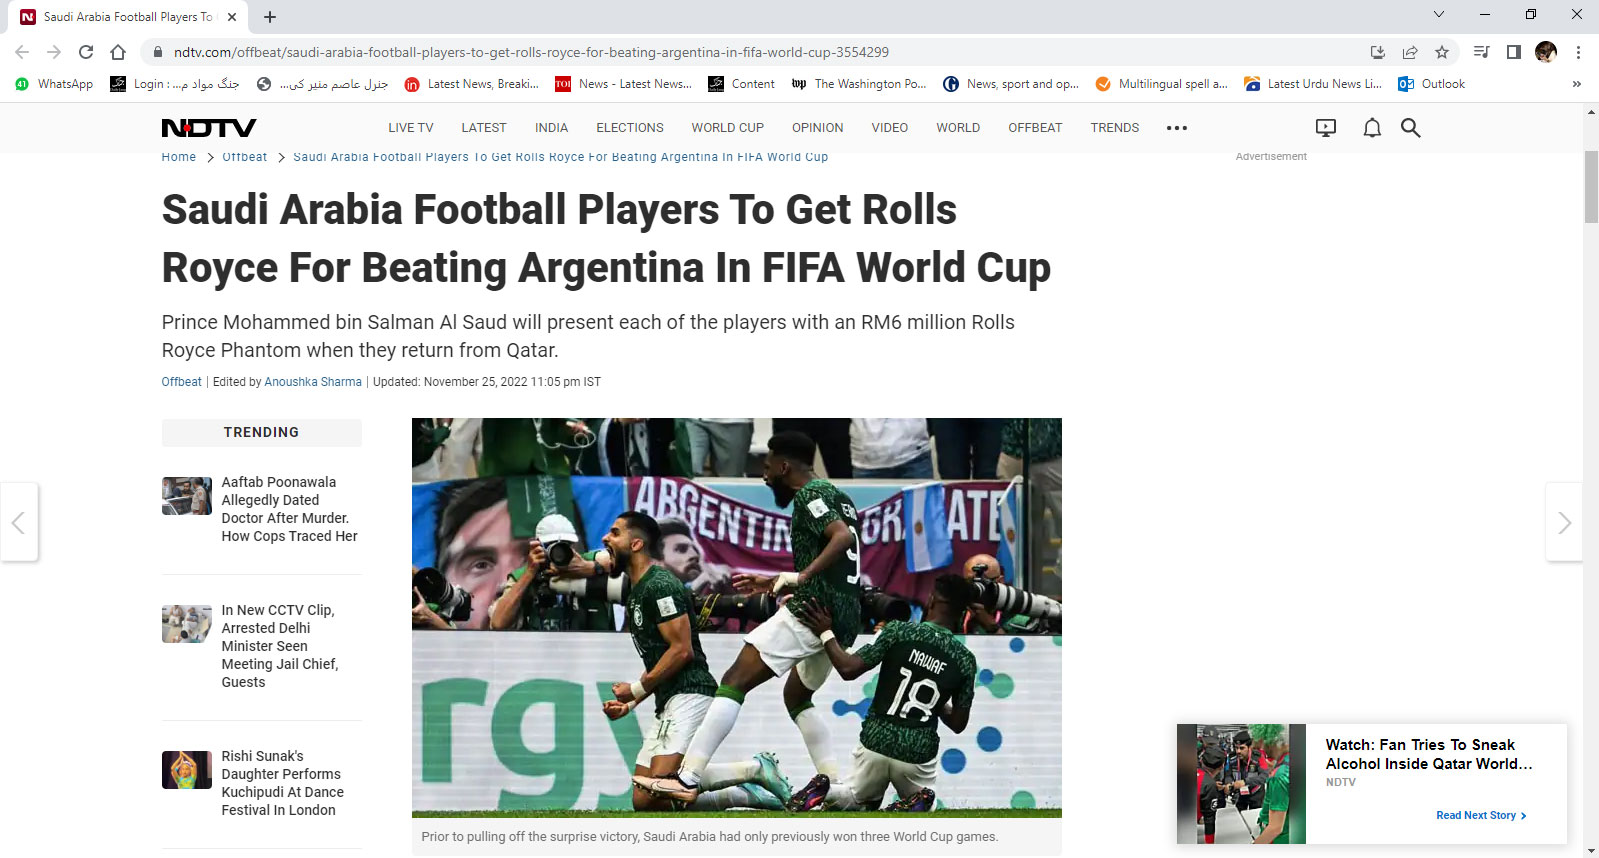Click the Offbeat category link under headline
The width and height of the screenshot is (1599, 858).
click(x=182, y=382)
